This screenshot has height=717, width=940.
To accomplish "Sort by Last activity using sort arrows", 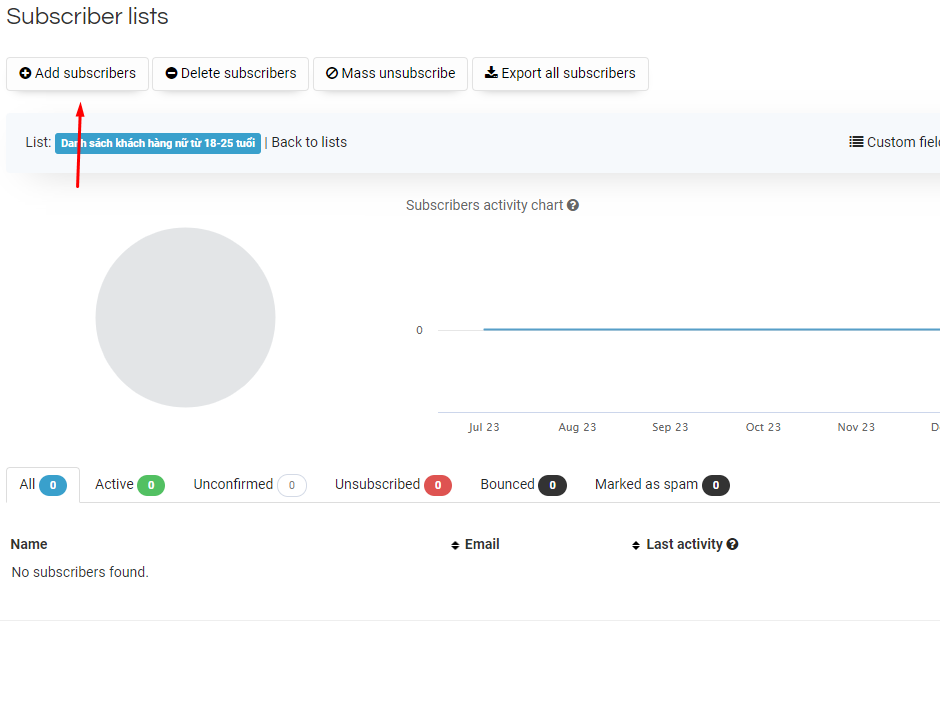I will (636, 545).
